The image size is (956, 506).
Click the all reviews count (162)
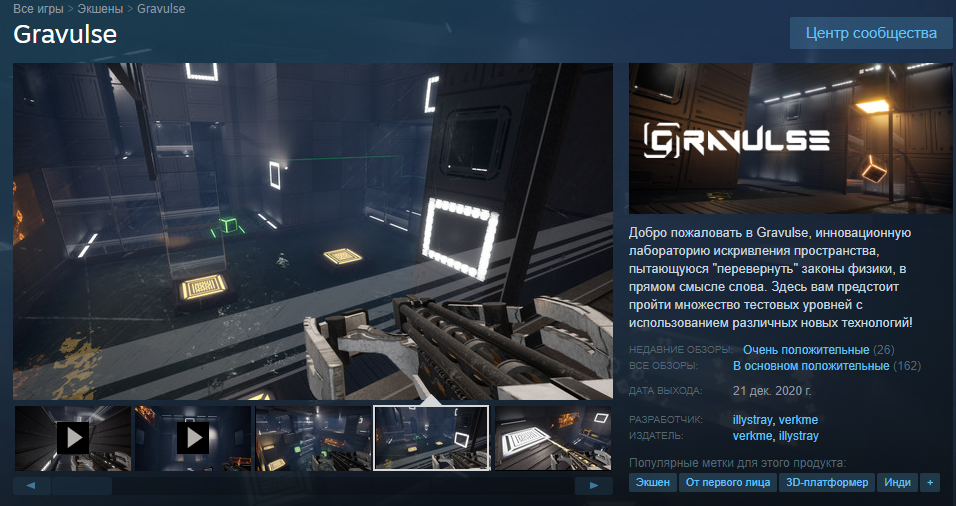907,366
